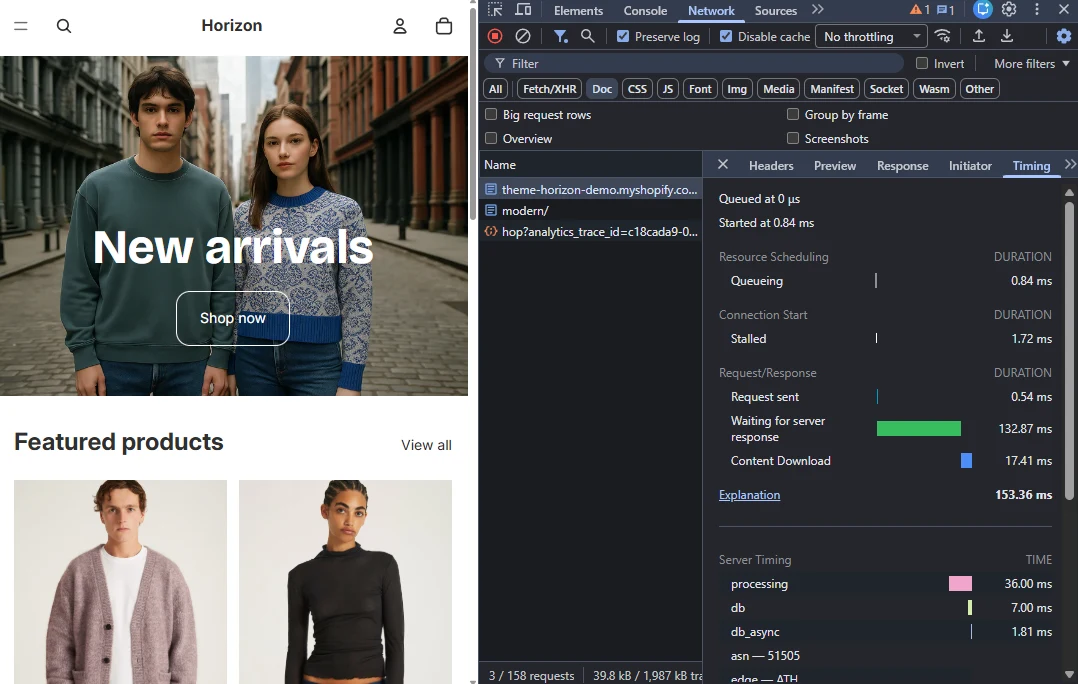1078x684 pixels.
Task: Click the Filter text input field
Action: pyautogui.click(x=694, y=63)
